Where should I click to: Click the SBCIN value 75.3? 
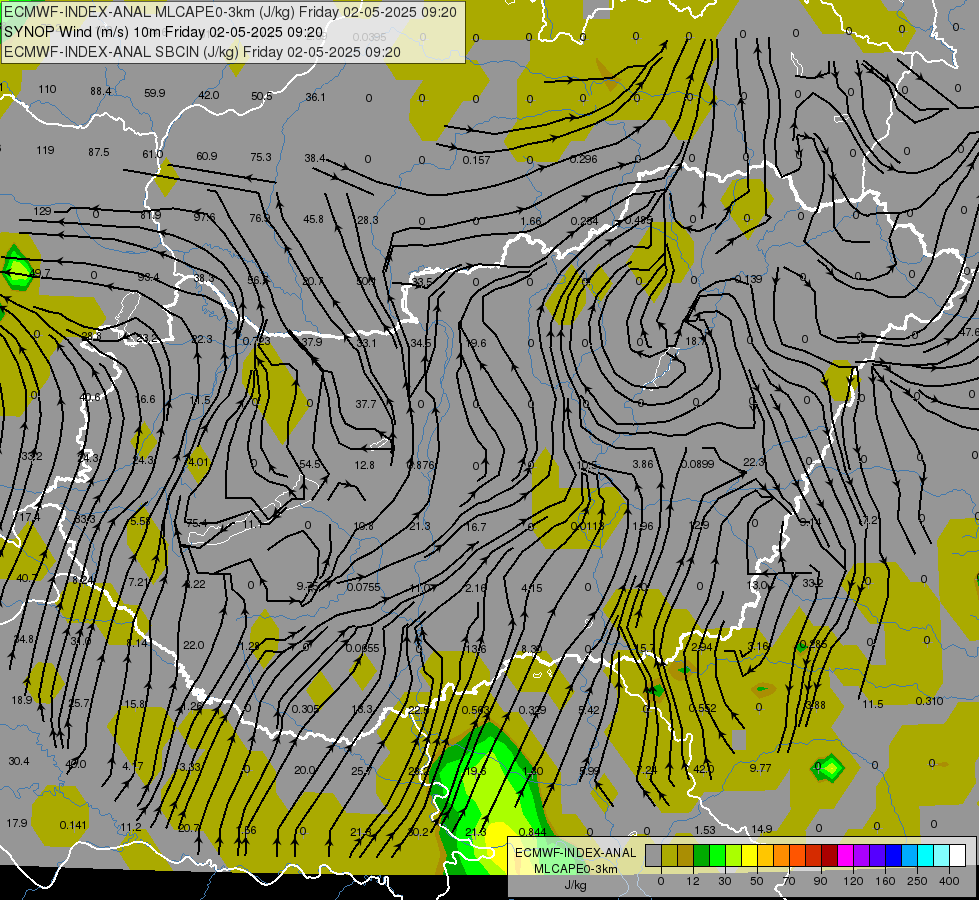261,157
